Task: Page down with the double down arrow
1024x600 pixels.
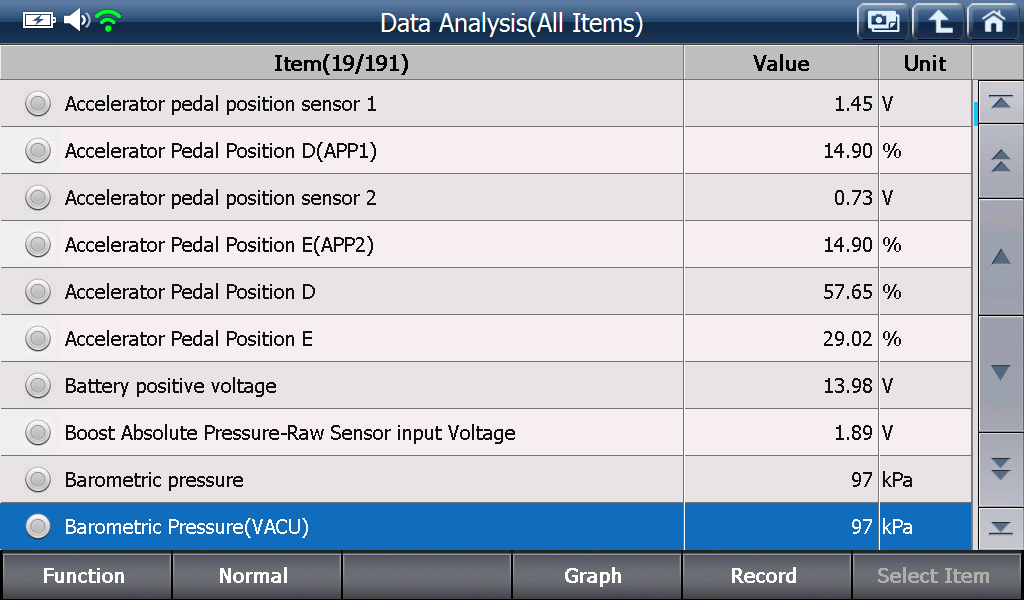Action: click(1000, 469)
